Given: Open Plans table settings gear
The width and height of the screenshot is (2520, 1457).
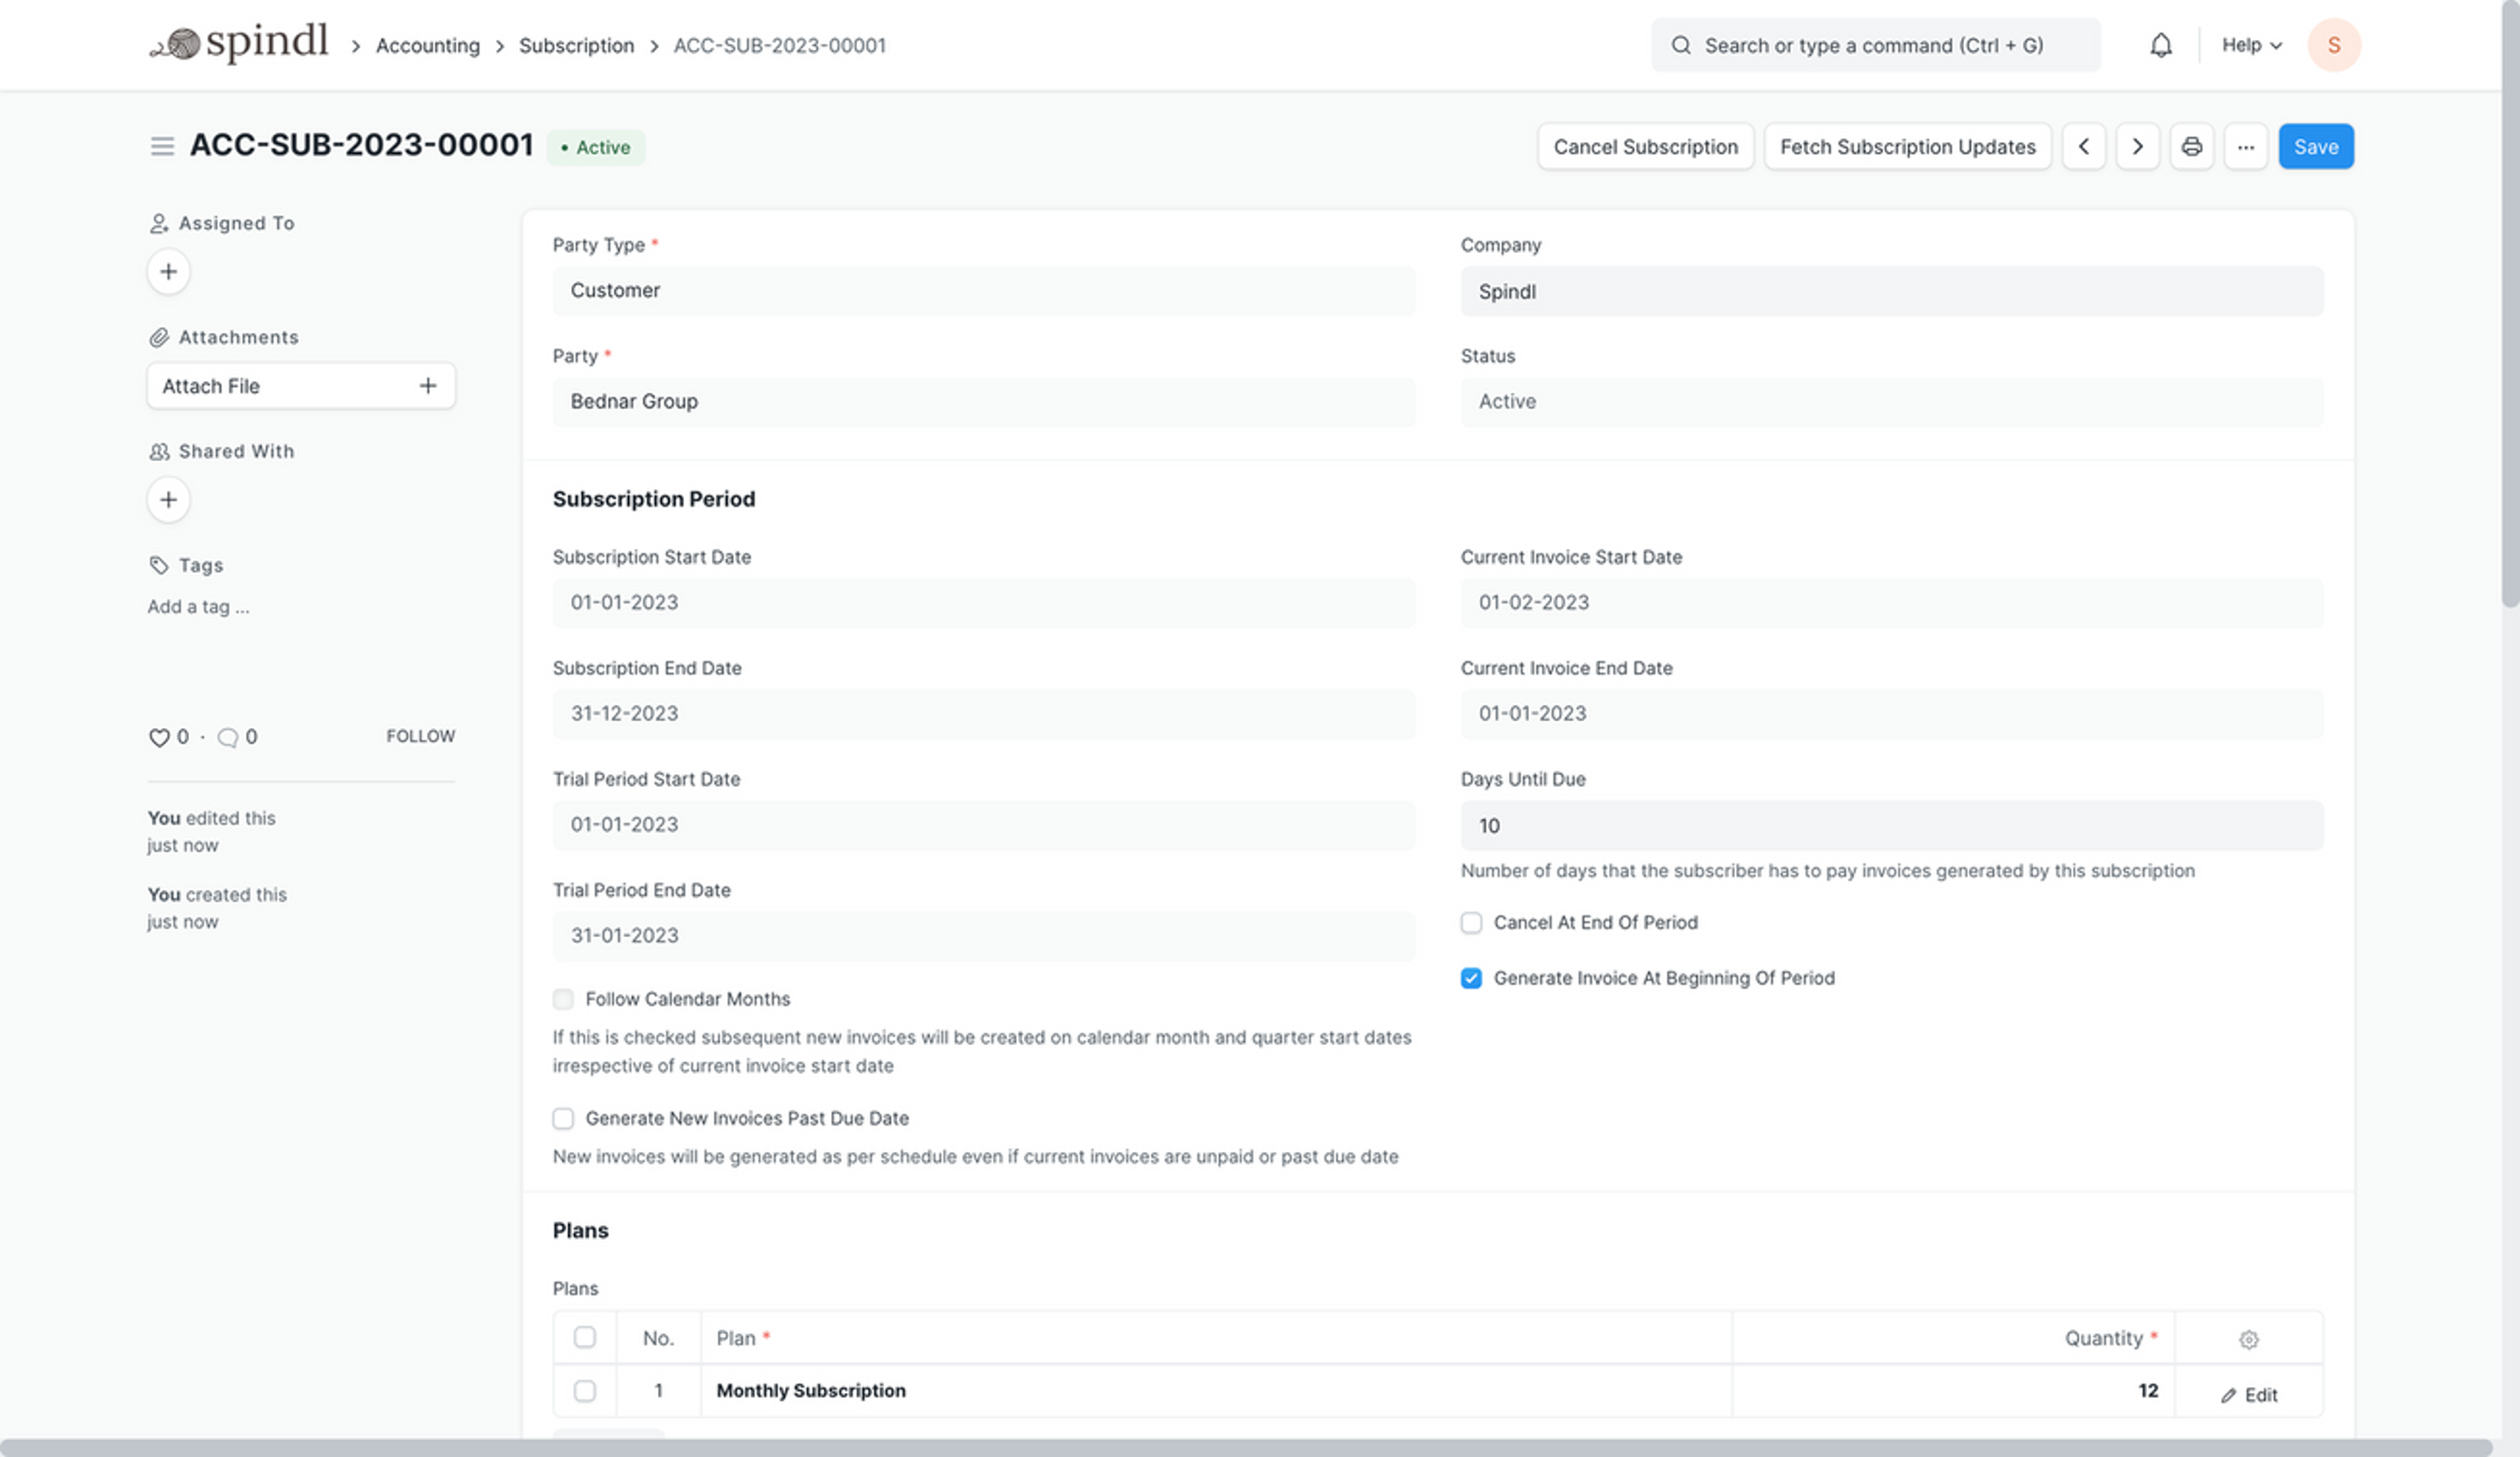Looking at the screenshot, I should [x=2248, y=1339].
